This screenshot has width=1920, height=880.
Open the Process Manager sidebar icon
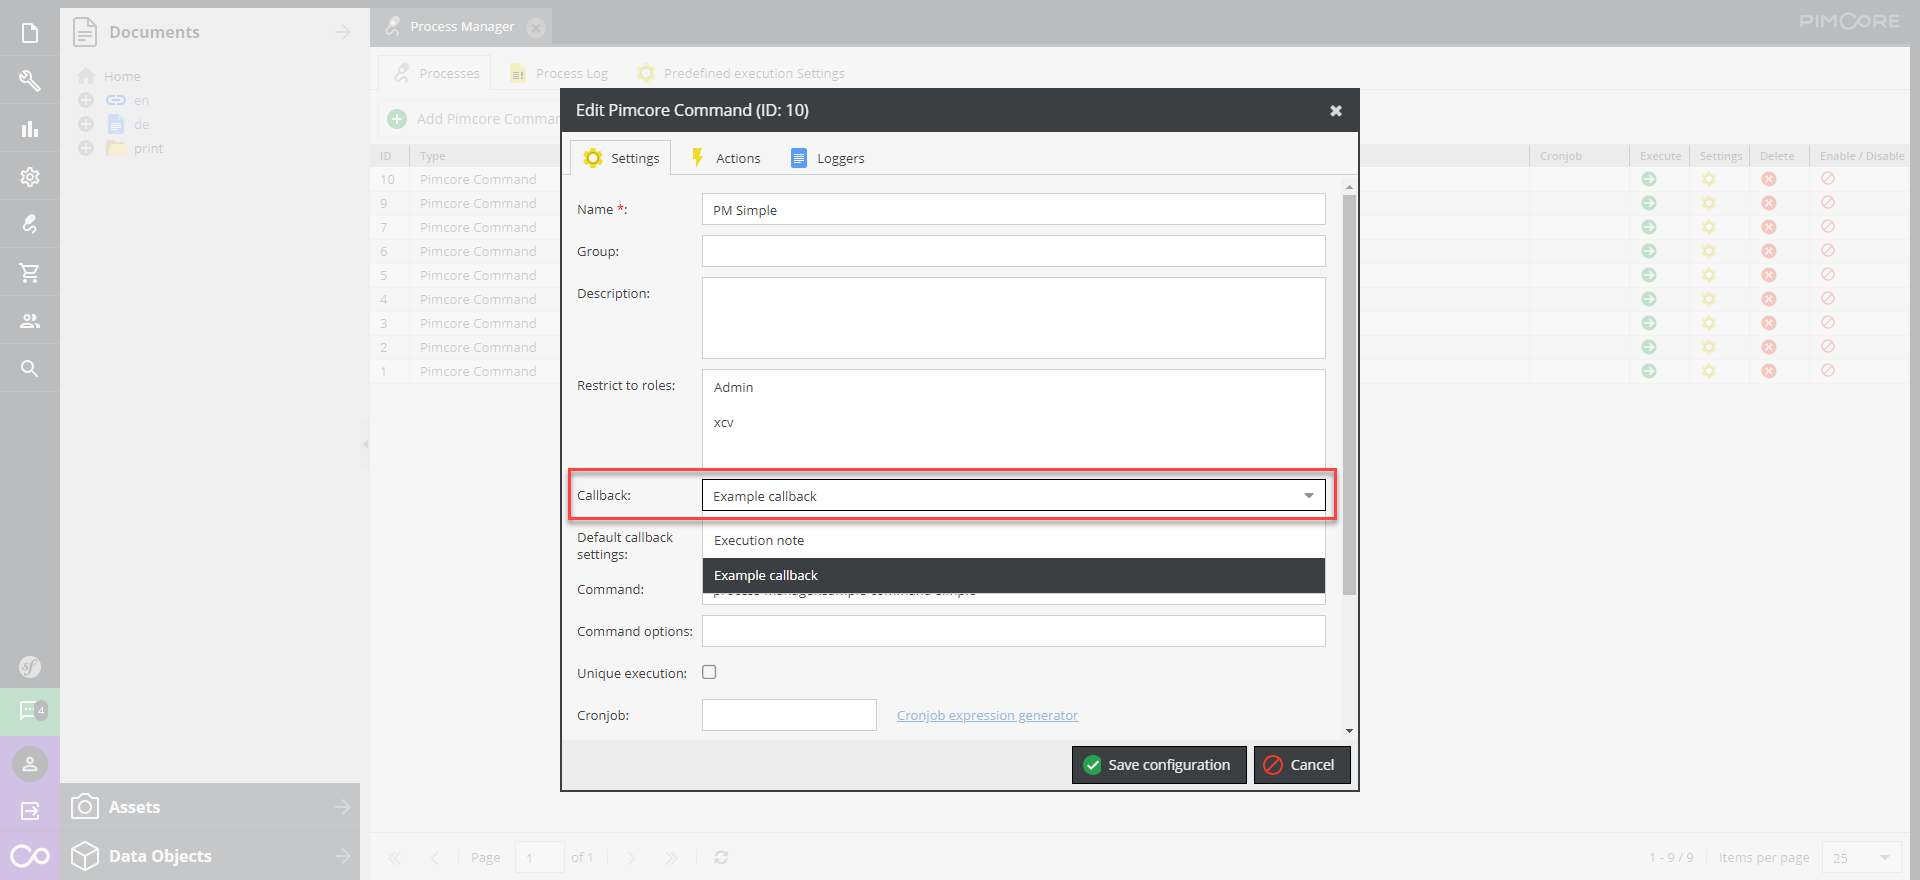tap(30, 224)
